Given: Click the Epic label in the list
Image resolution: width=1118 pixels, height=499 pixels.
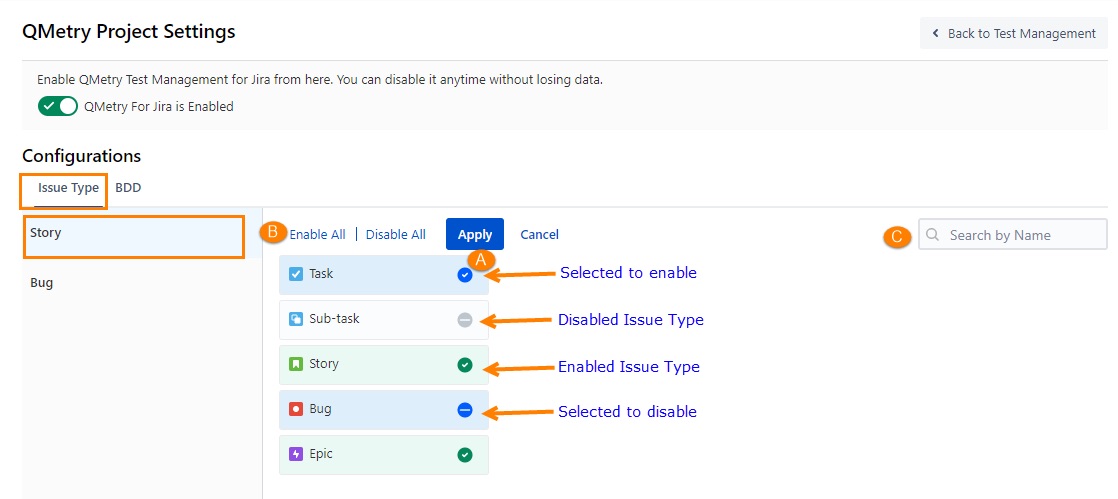Looking at the screenshot, I should tap(321, 454).
